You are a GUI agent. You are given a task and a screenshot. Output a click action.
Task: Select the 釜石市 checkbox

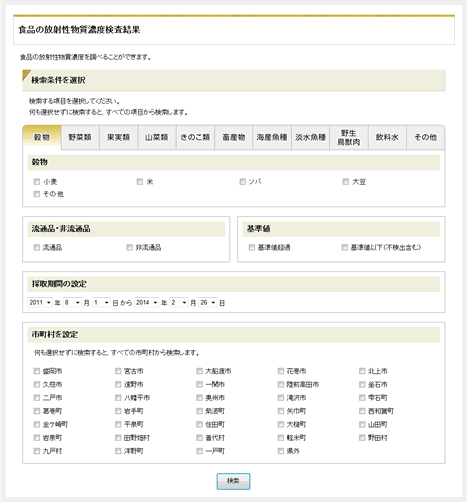tap(362, 384)
